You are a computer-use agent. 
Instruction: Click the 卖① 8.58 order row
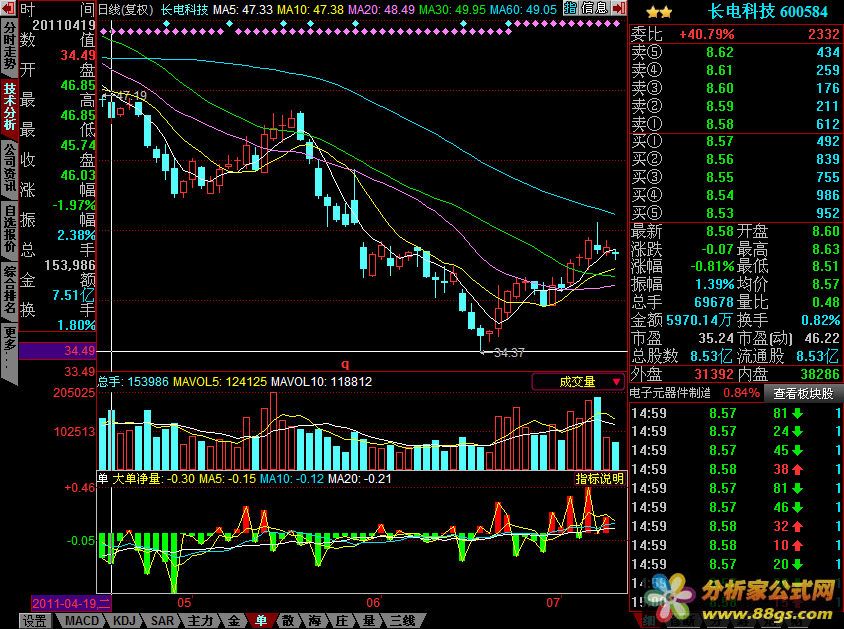735,124
